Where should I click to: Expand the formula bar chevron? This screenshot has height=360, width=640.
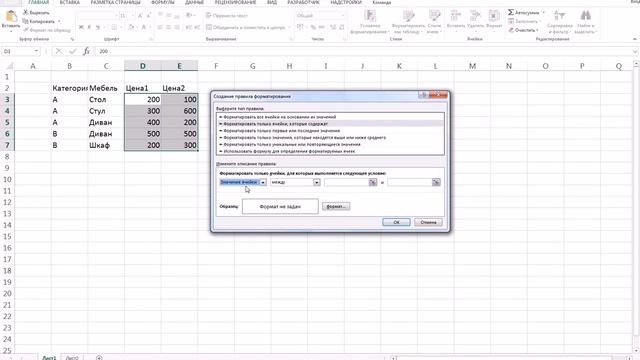coord(635,51)
